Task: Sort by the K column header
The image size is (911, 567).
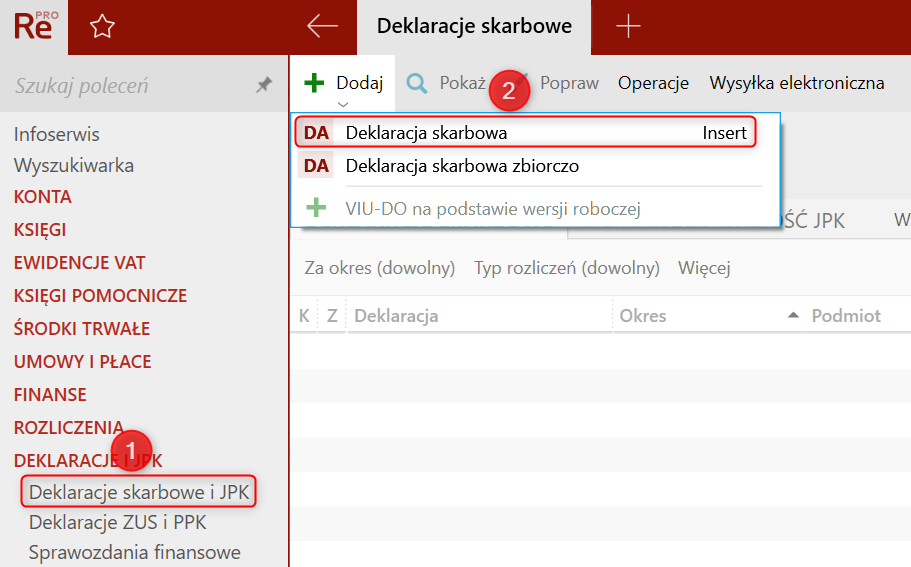Action: point(304,315)
